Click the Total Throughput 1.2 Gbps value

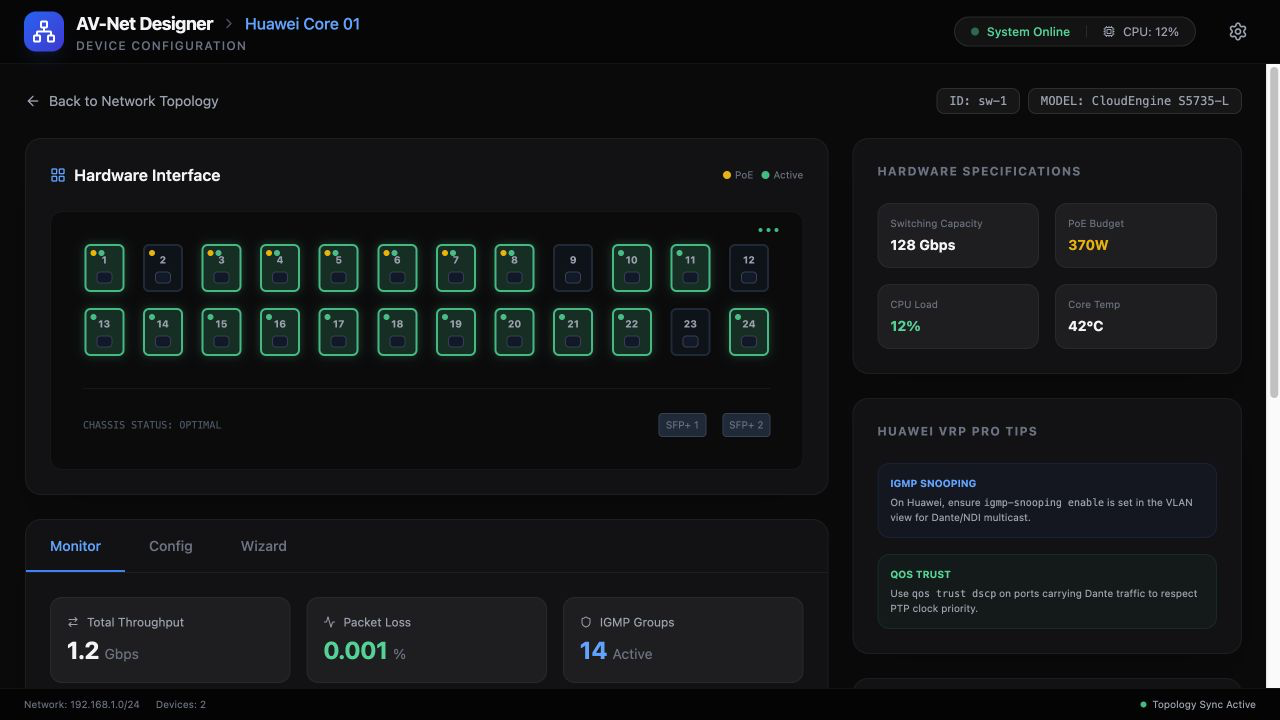pyautogui.click(x=103, y=651)
